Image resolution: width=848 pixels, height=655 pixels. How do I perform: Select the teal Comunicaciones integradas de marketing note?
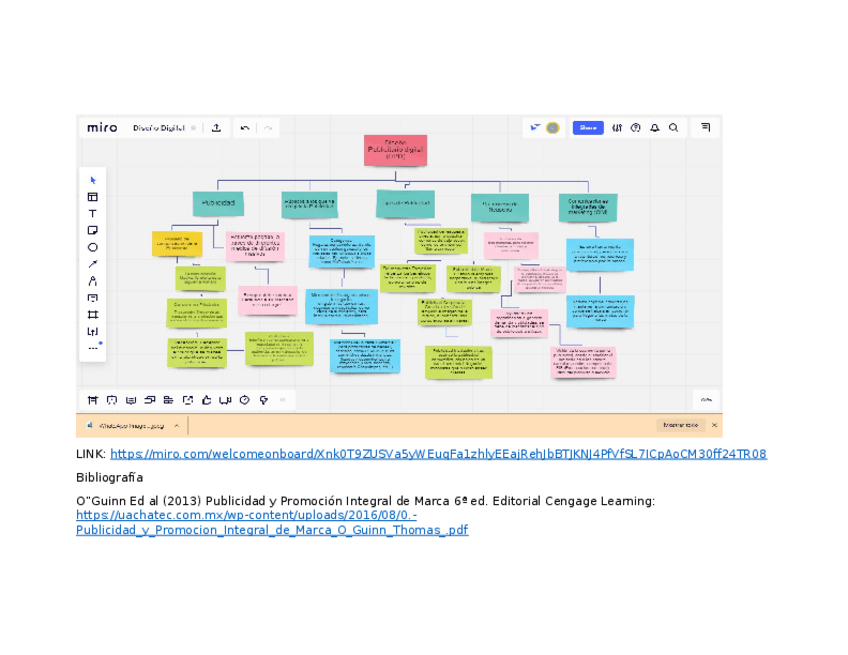coord(588,208)
